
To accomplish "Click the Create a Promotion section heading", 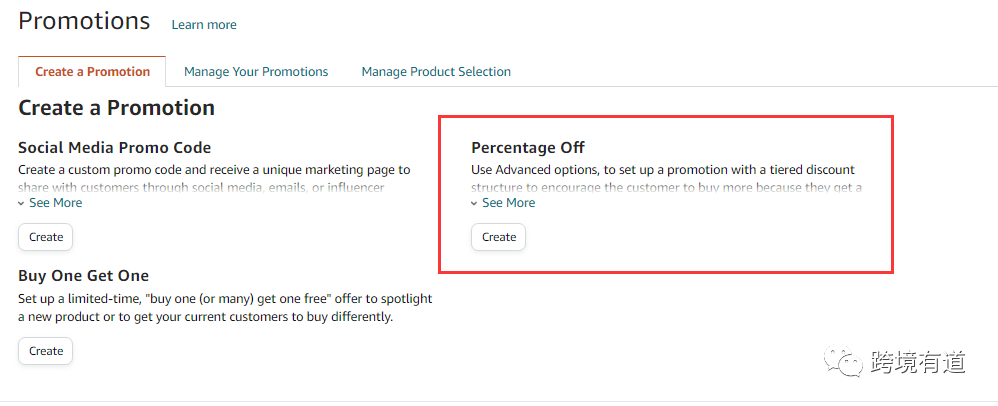I will pyautogui.click(x=116, y=108).
